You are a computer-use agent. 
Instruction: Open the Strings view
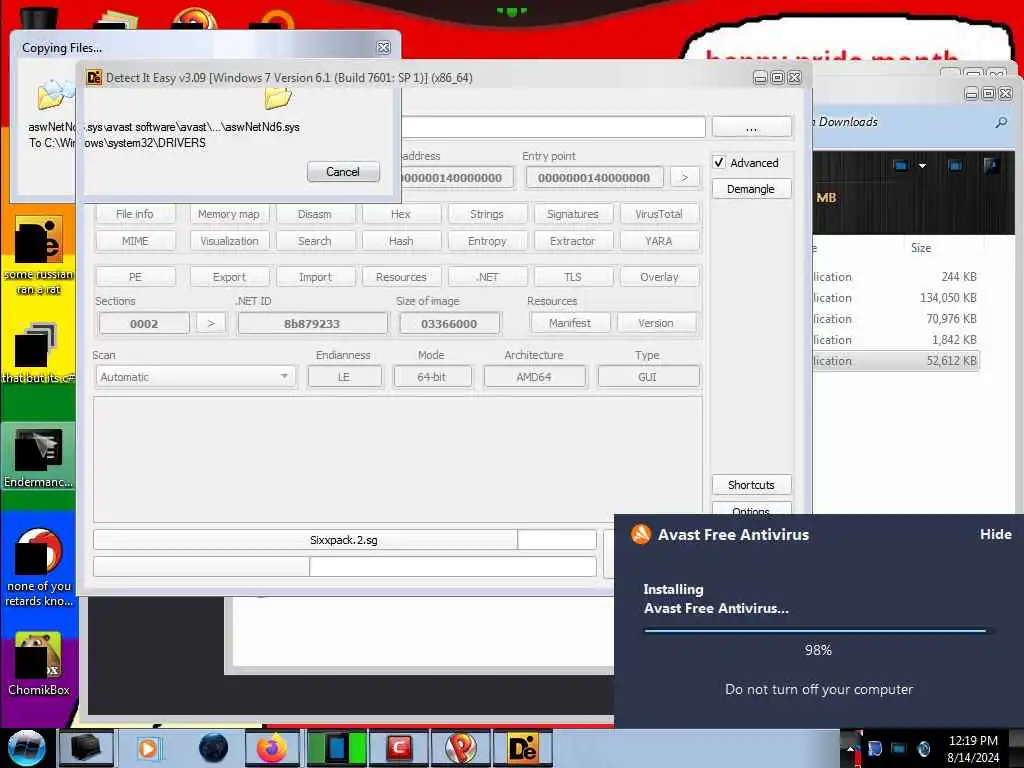(x=487, y=214)
